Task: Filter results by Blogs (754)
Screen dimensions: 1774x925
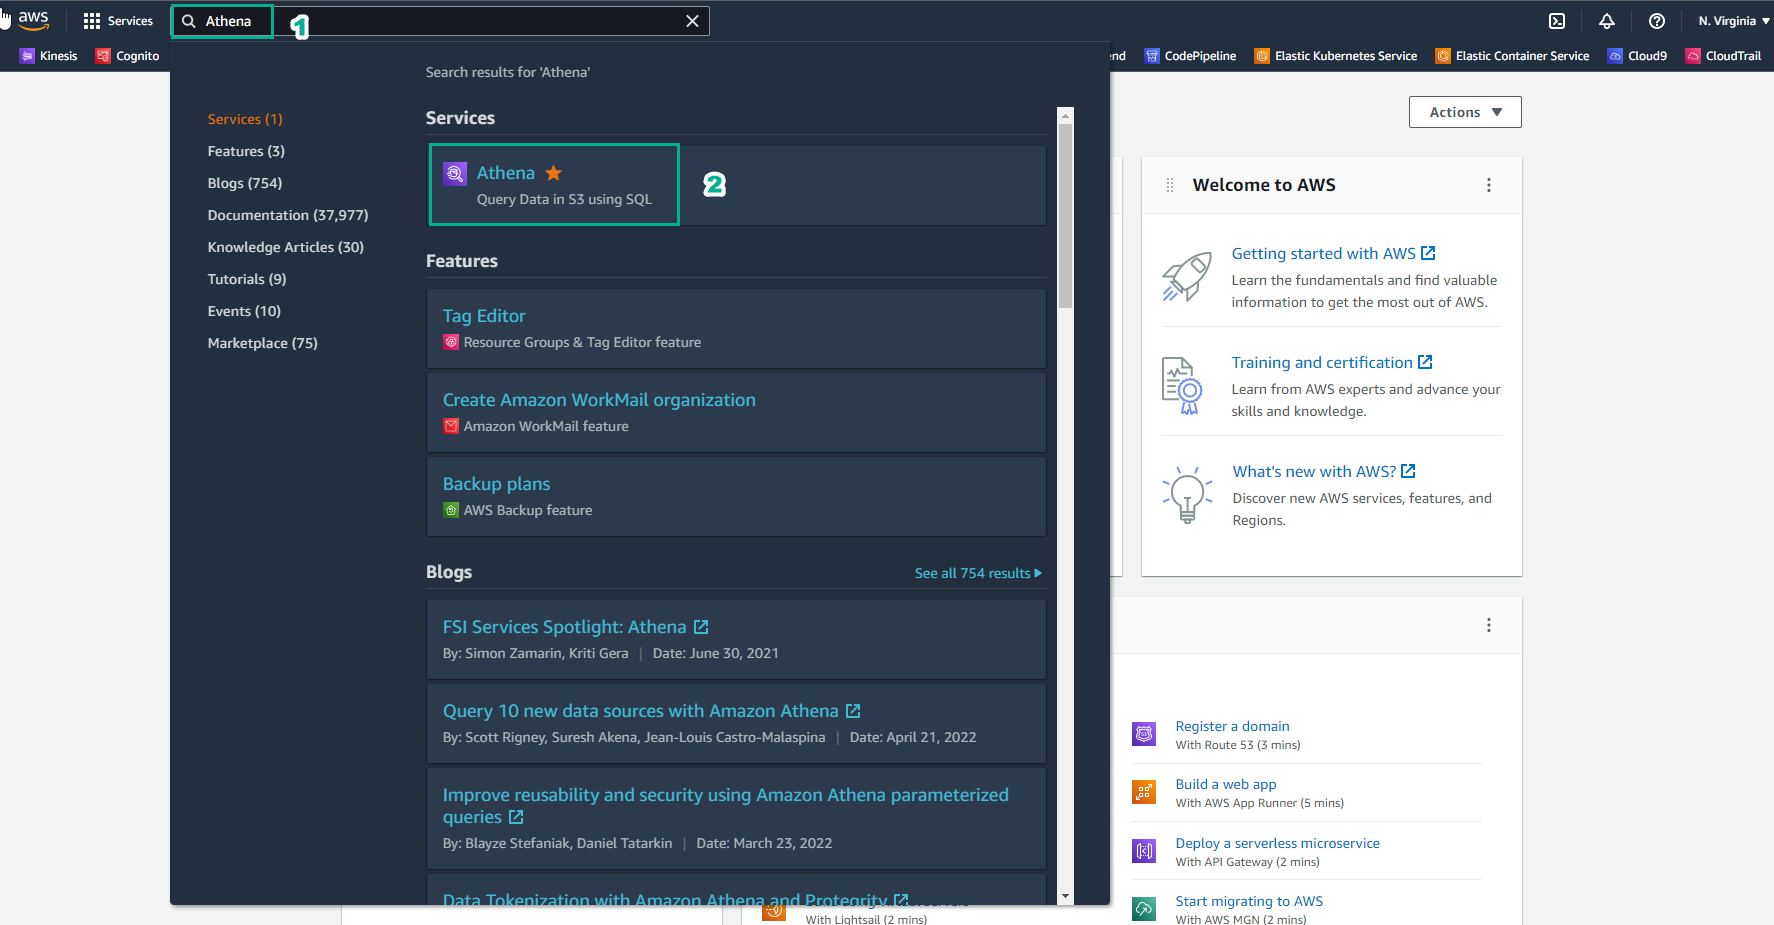Action: click(x=245, y=183)
